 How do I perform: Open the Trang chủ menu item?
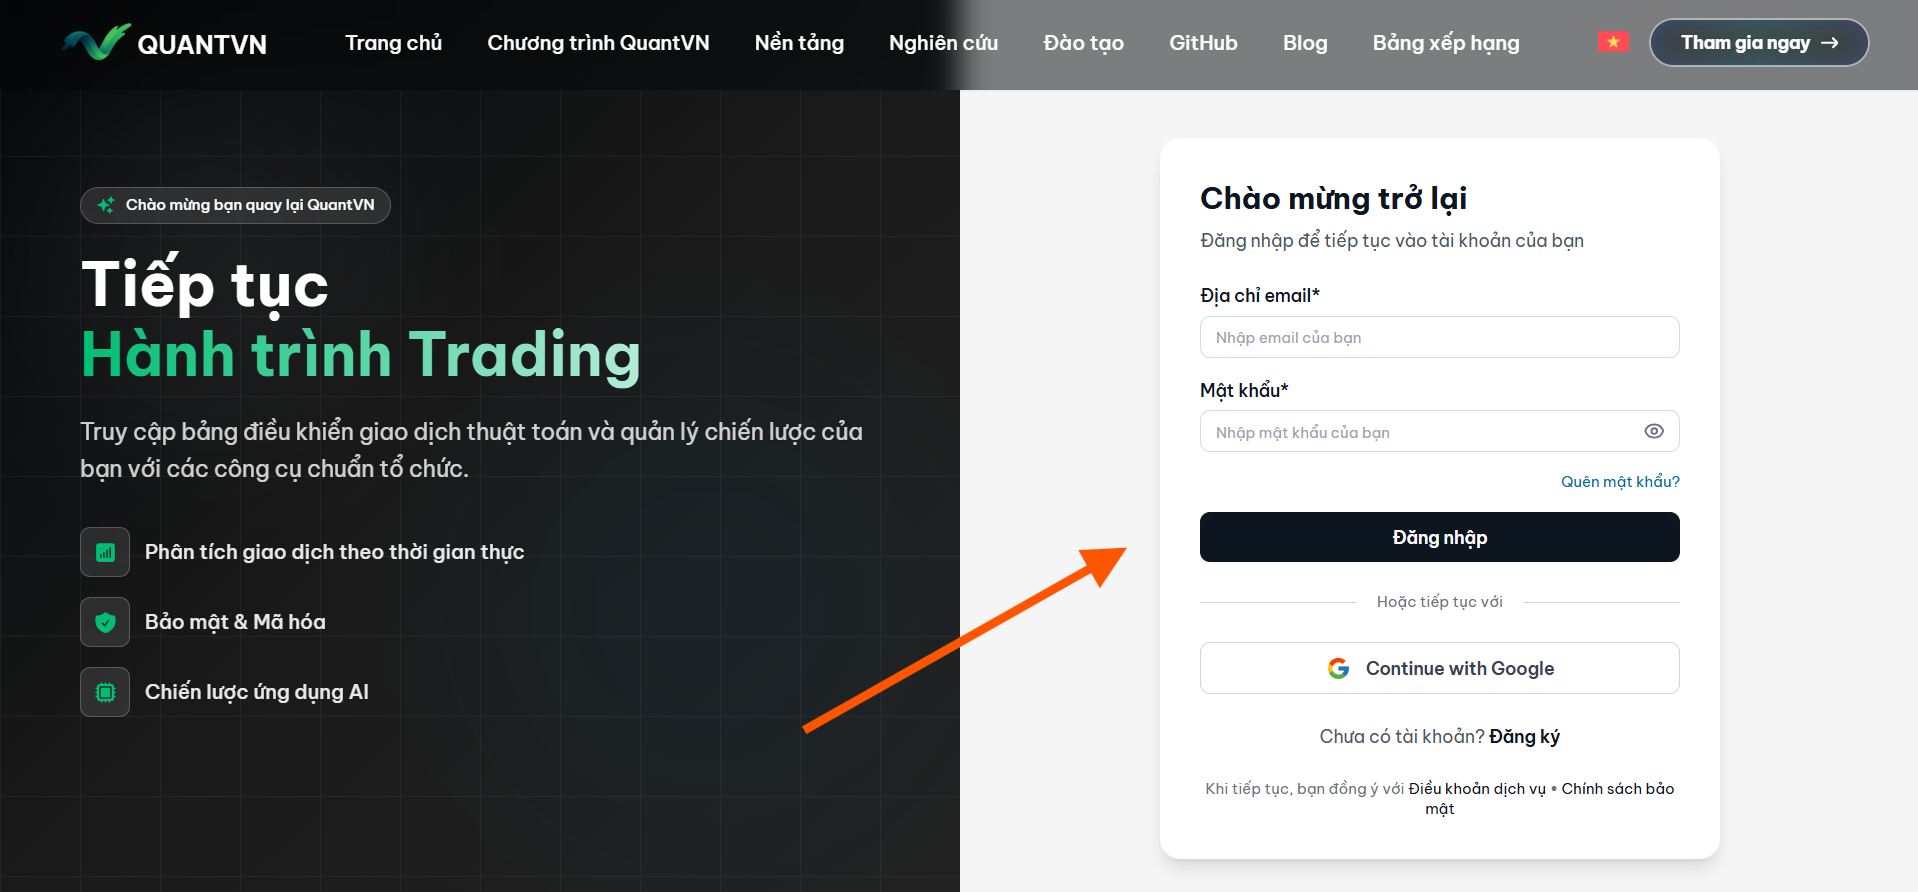point(393,43)
